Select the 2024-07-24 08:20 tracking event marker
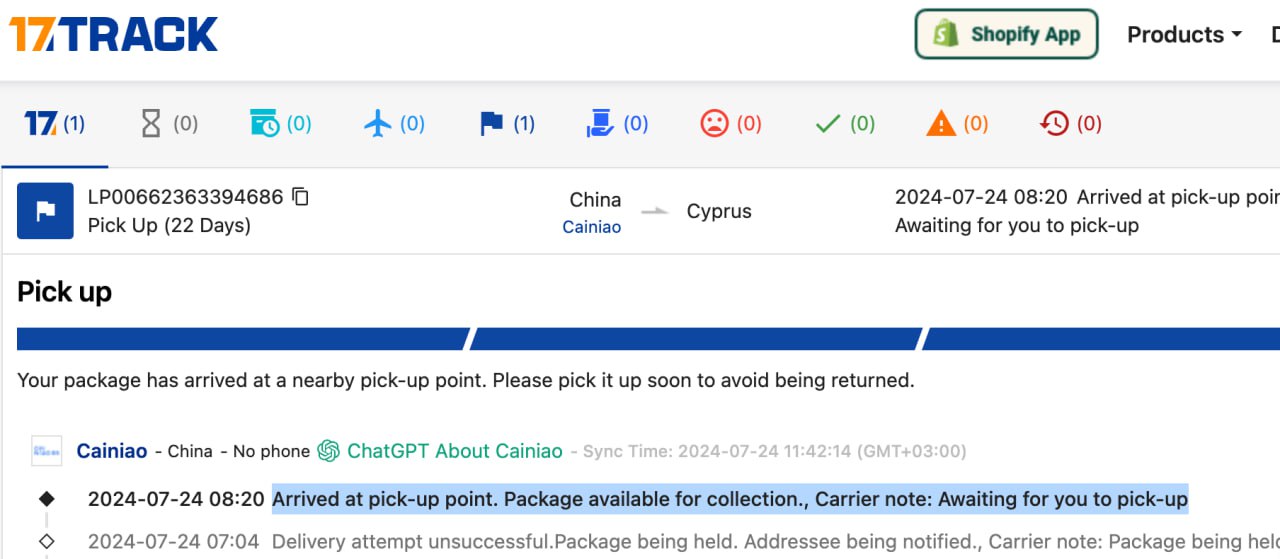The width and height of the screenshot is (1280, 559). click(46, 499)
